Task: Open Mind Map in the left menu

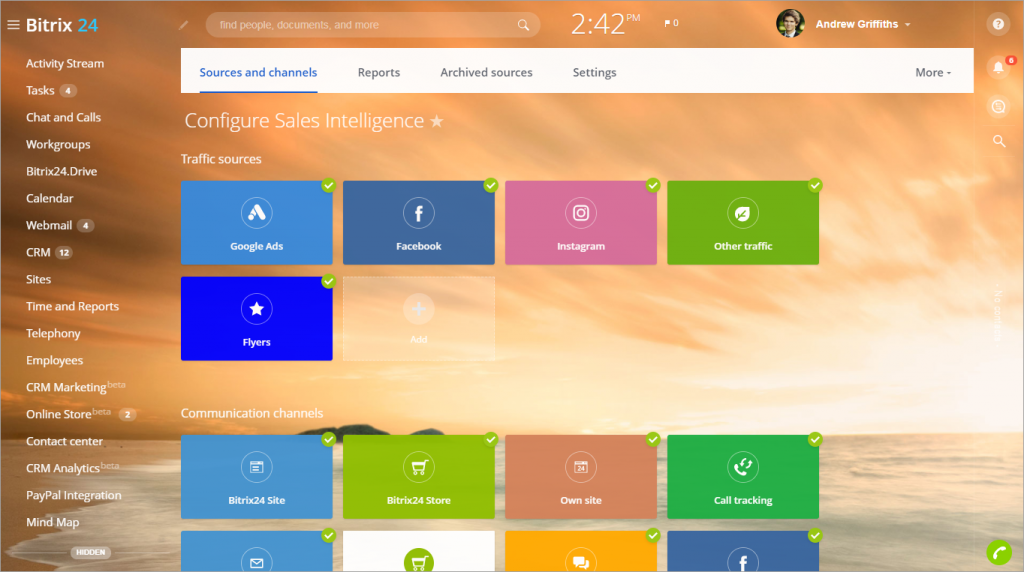Action: click(52, 522)
